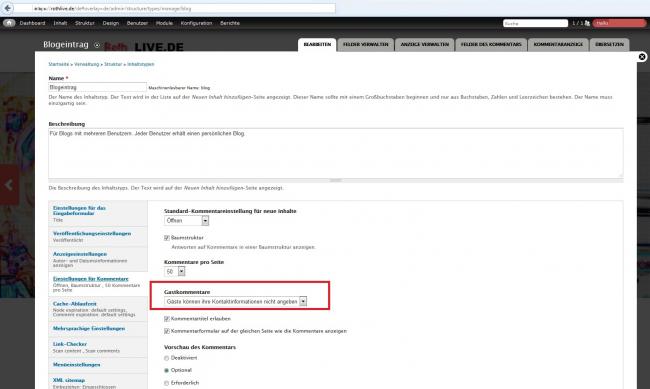Image resolution: width=650 pixels, height=389 pixels.
Task: Click the Suche search field in toolbar
Action: (x=535, y=23)
